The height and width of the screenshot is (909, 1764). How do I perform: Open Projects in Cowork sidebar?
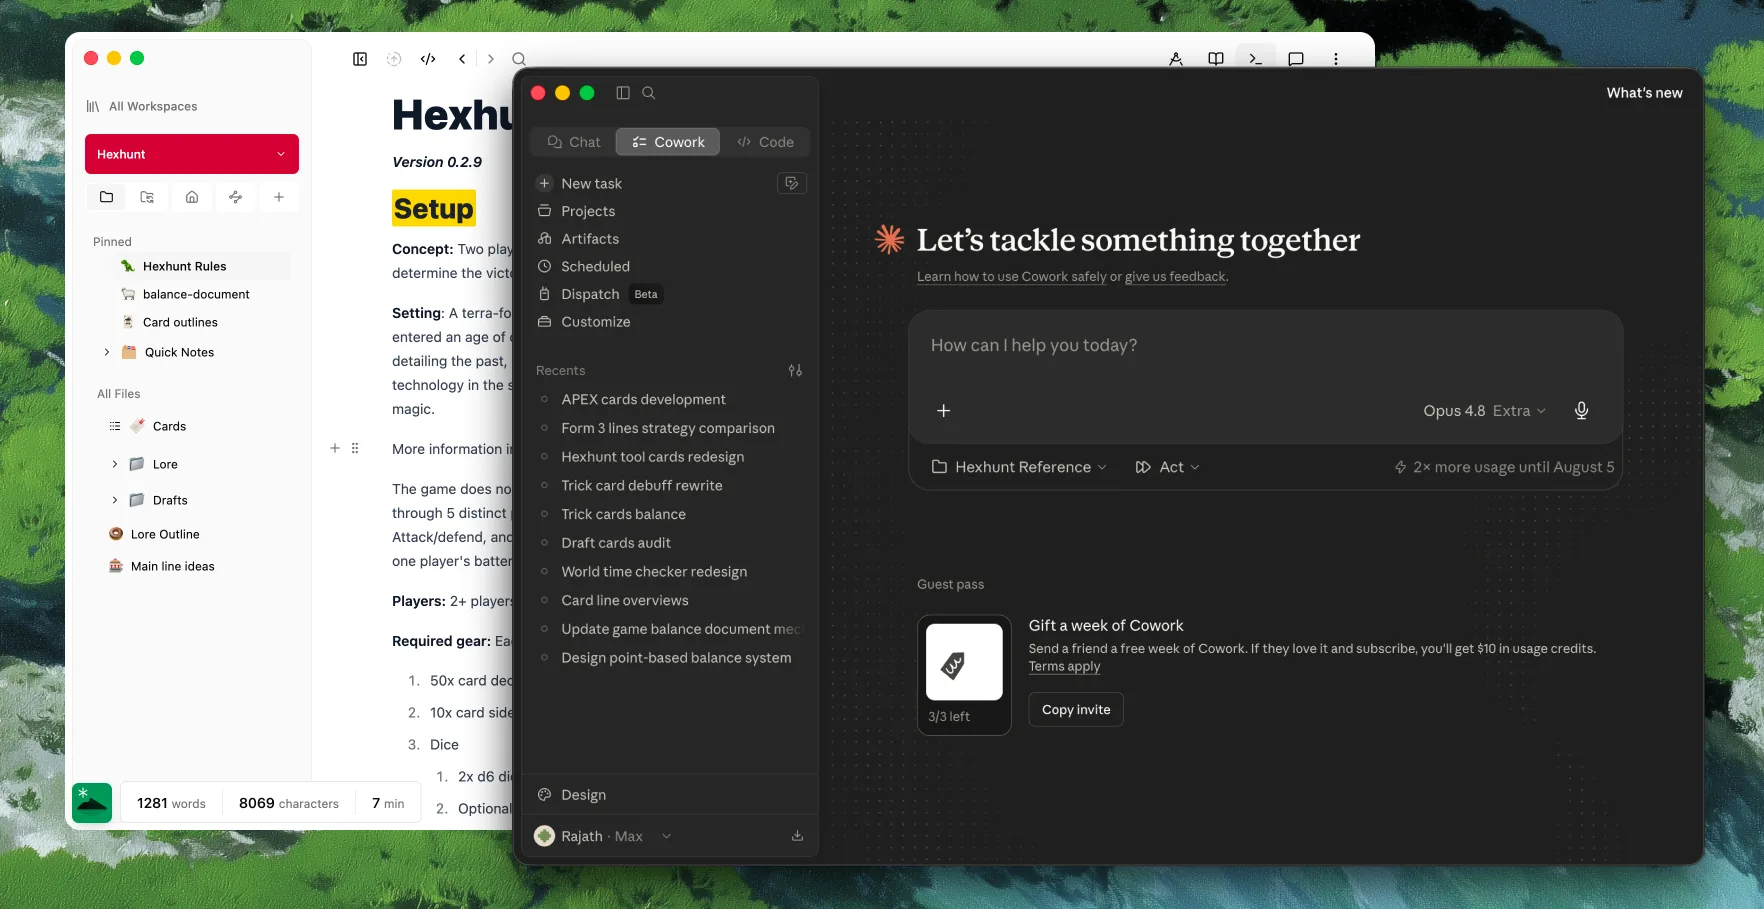coord(588,211)
